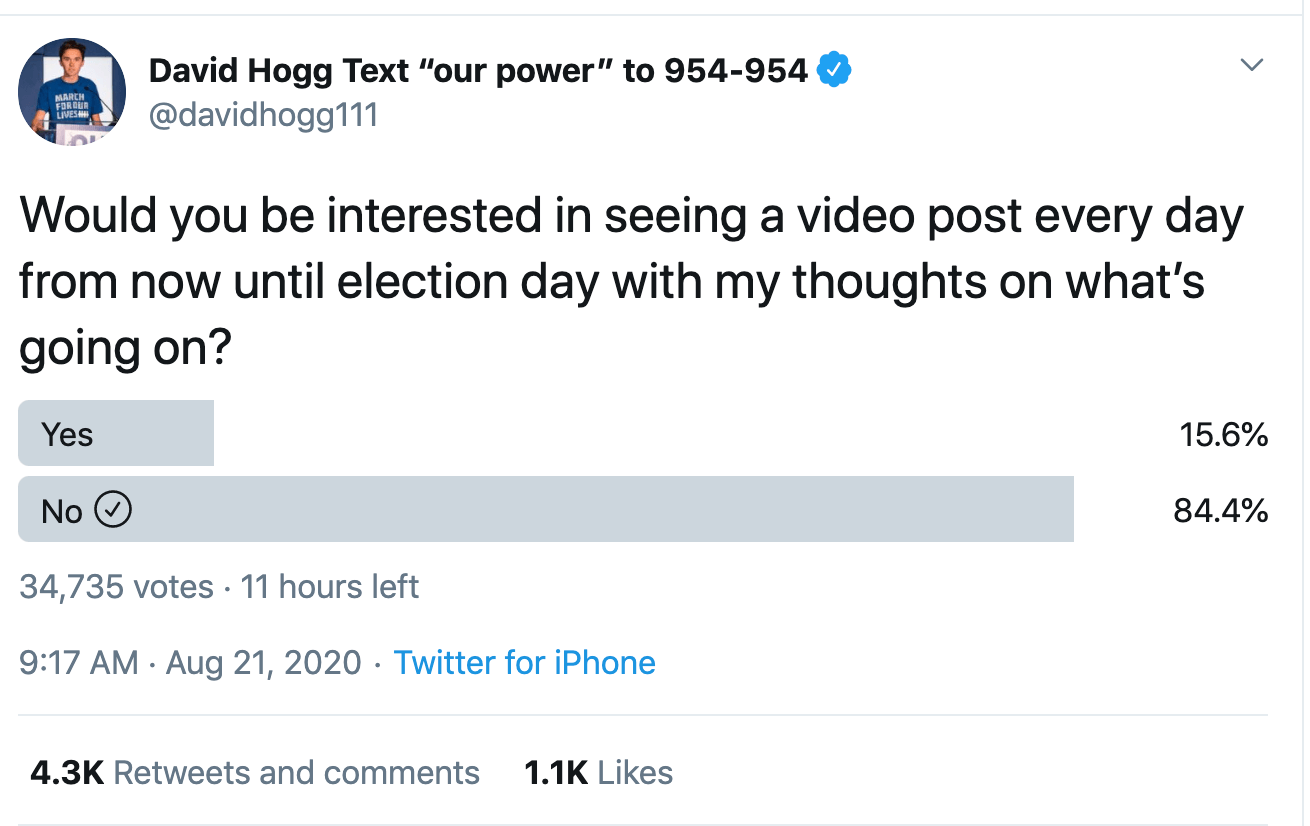Image resolution: width=1310 pixels, height=826 pixels.
Task: Click the David Hogg display name
Action: tap(278, 71)
